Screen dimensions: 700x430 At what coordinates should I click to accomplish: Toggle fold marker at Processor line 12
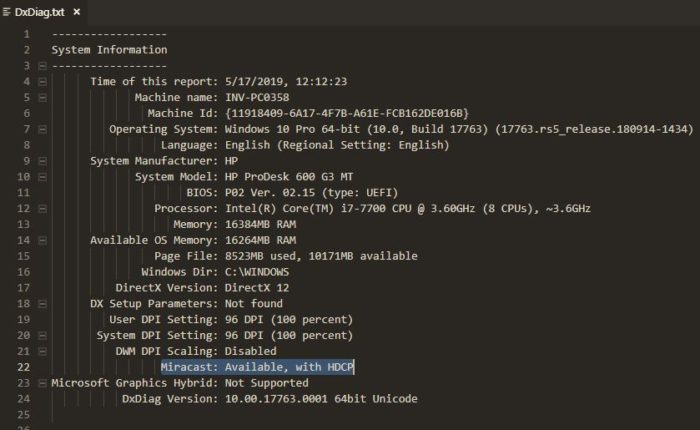(x=42, y=209)
